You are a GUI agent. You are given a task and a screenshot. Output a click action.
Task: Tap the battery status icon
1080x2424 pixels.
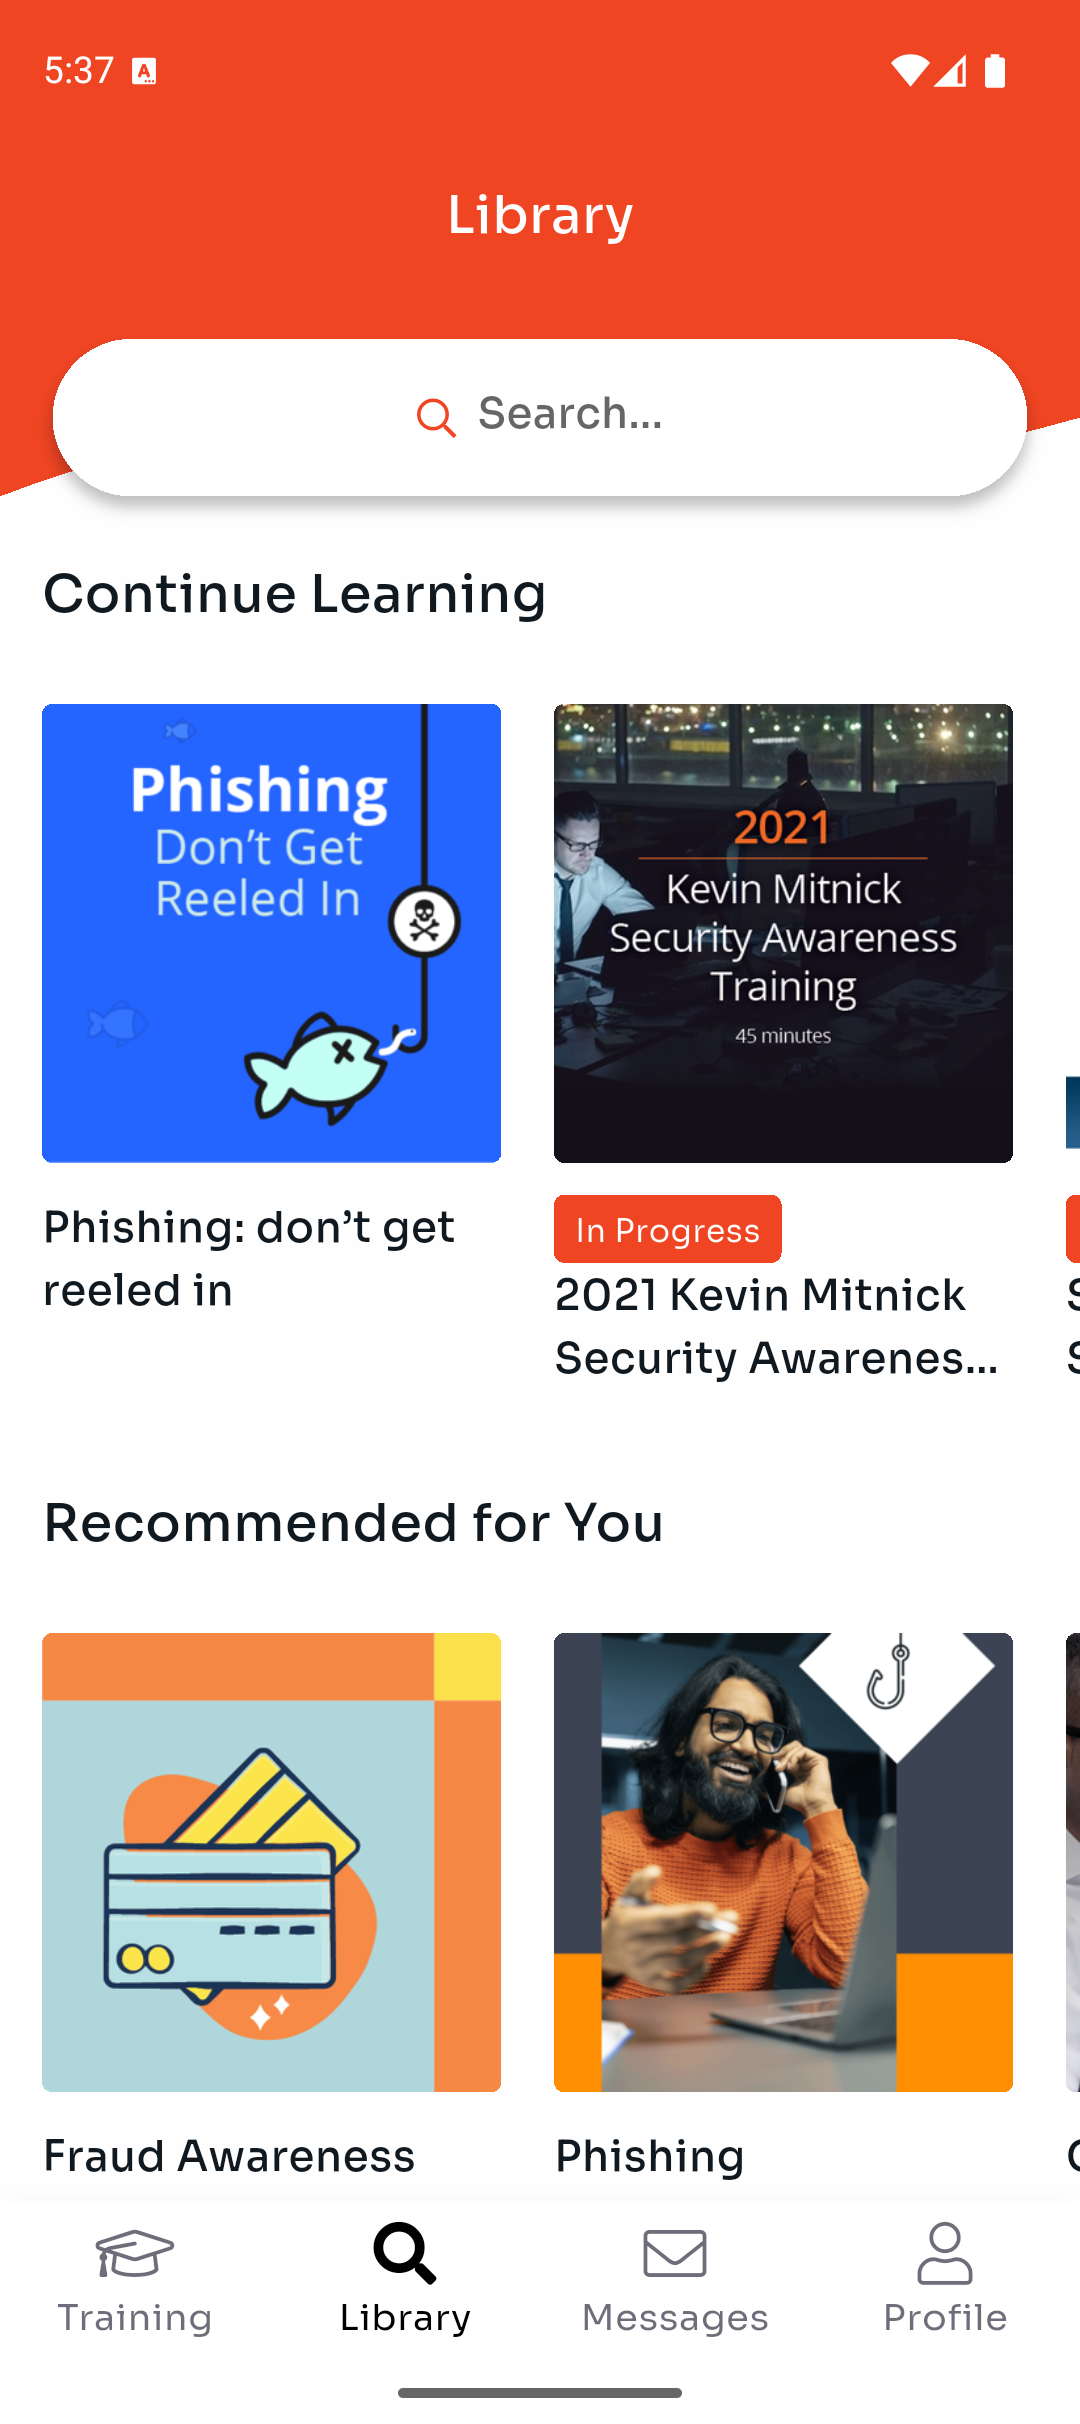tap(995, 71)
